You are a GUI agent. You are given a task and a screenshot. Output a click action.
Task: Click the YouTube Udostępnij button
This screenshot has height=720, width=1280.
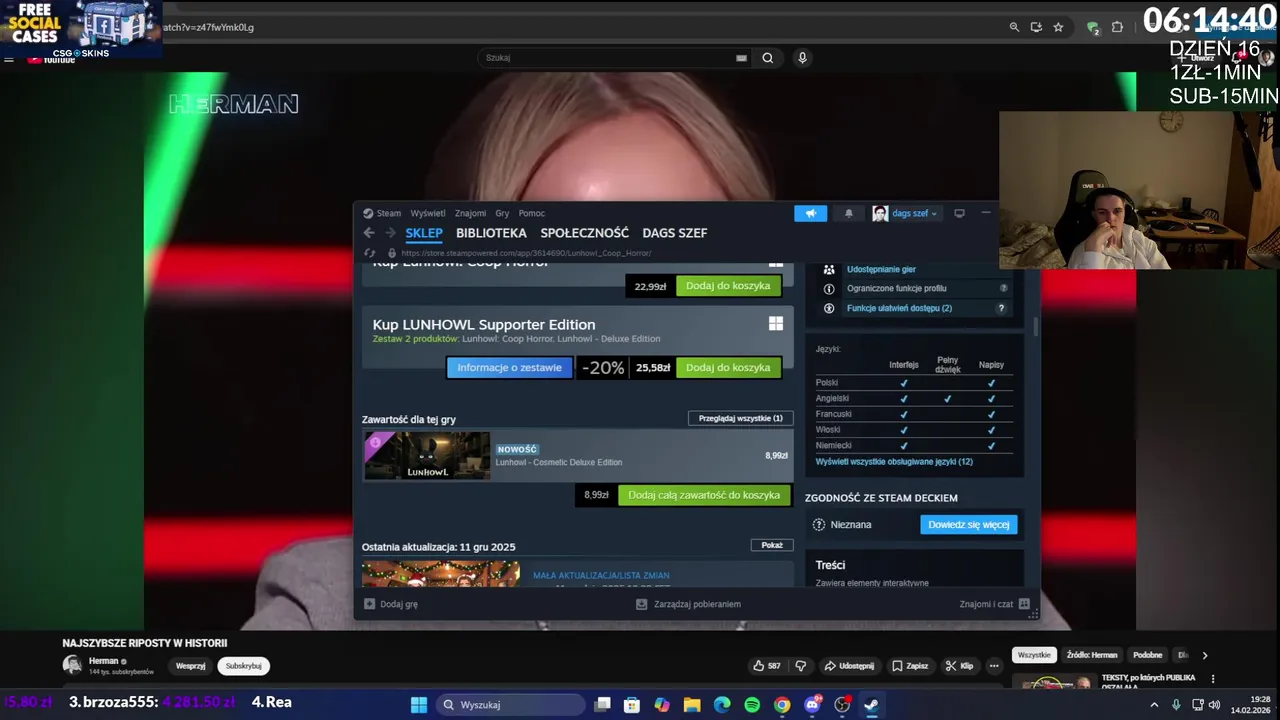coord(848,666)
